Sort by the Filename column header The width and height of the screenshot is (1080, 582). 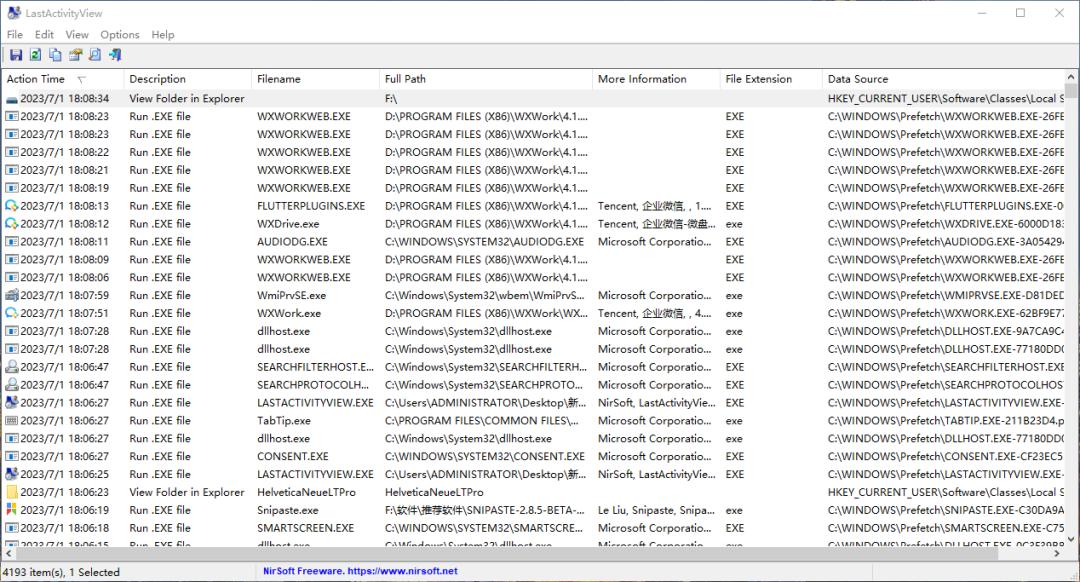pyautogui.click(x=279, y=79)
